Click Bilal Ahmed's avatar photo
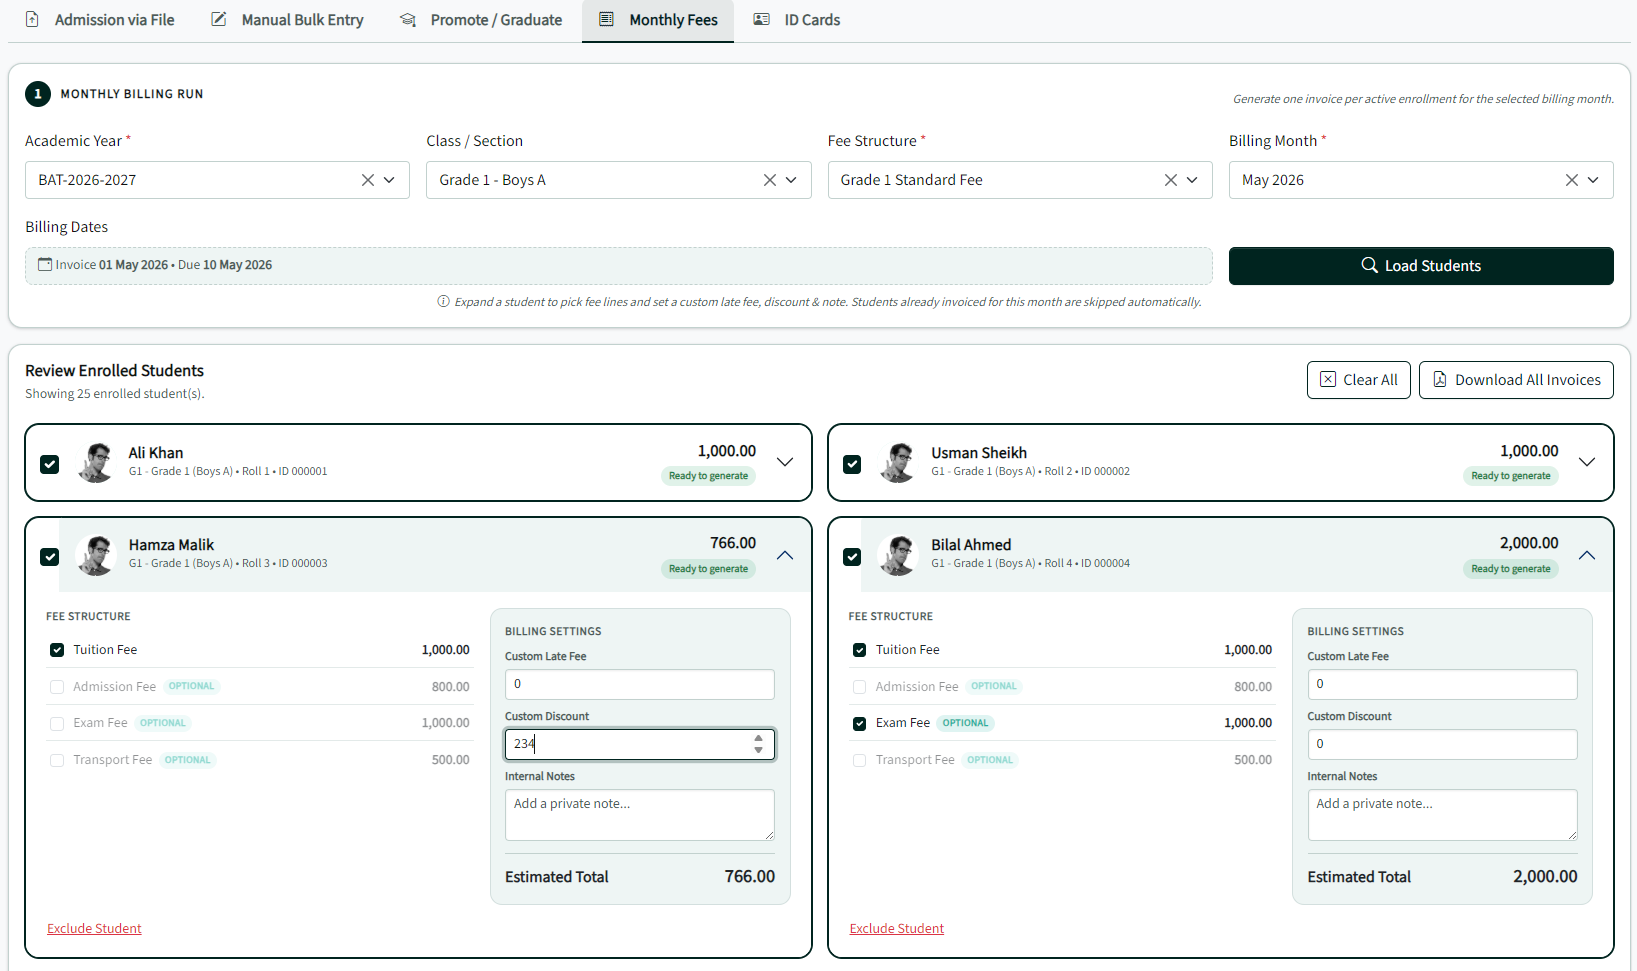 pyautogui.click(x=898, y=555)
